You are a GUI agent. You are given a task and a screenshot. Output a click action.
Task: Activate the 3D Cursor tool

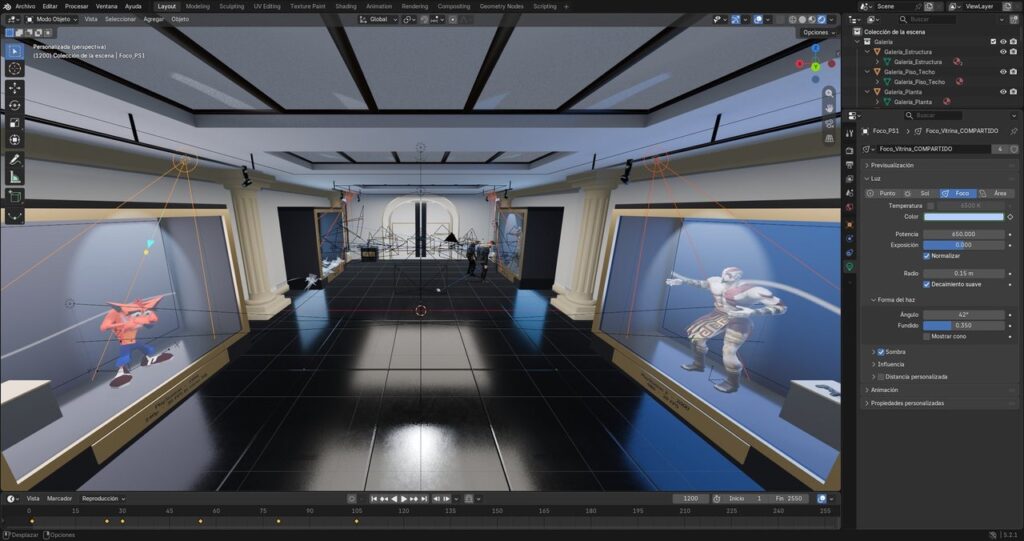14,68
